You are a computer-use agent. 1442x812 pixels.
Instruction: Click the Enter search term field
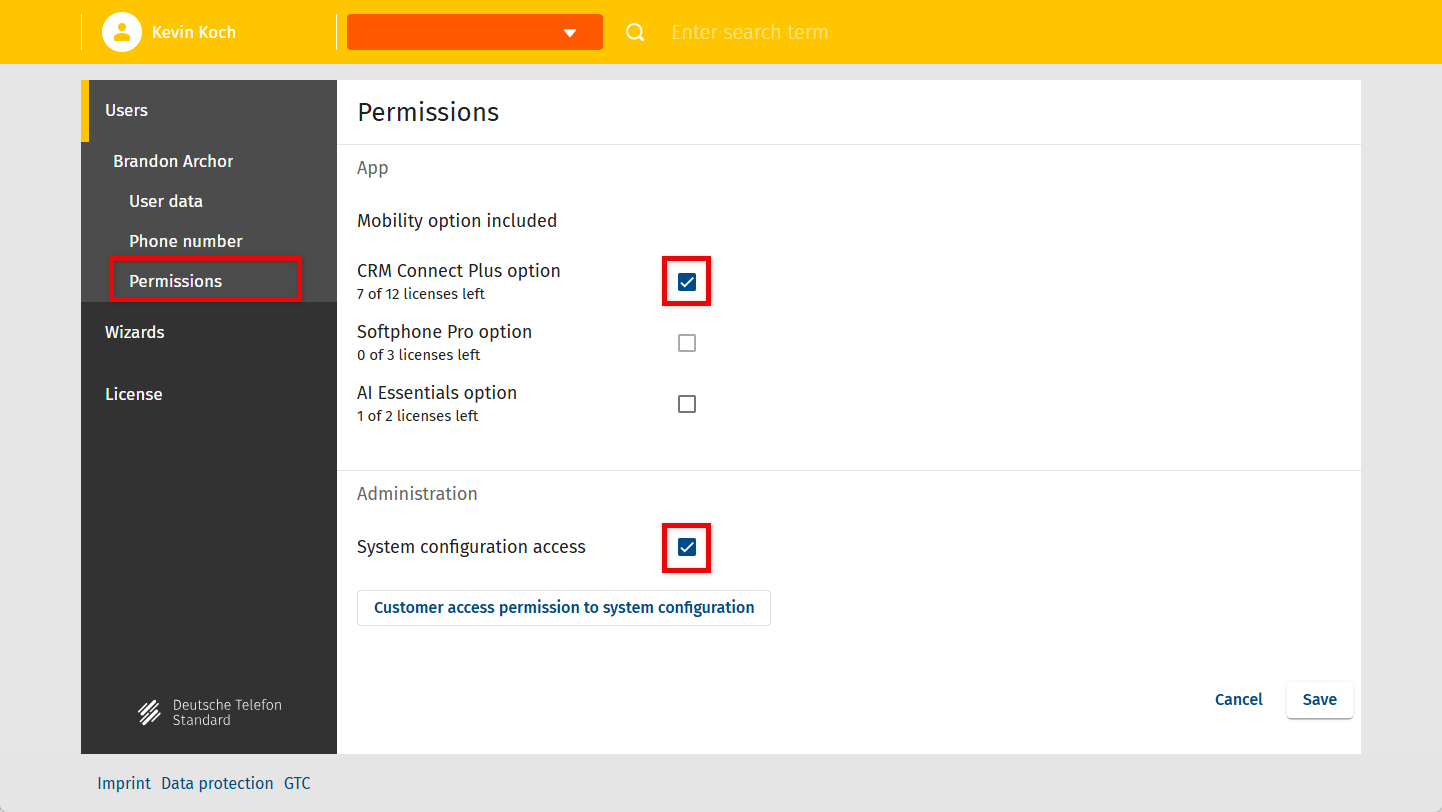click(750, 32)
